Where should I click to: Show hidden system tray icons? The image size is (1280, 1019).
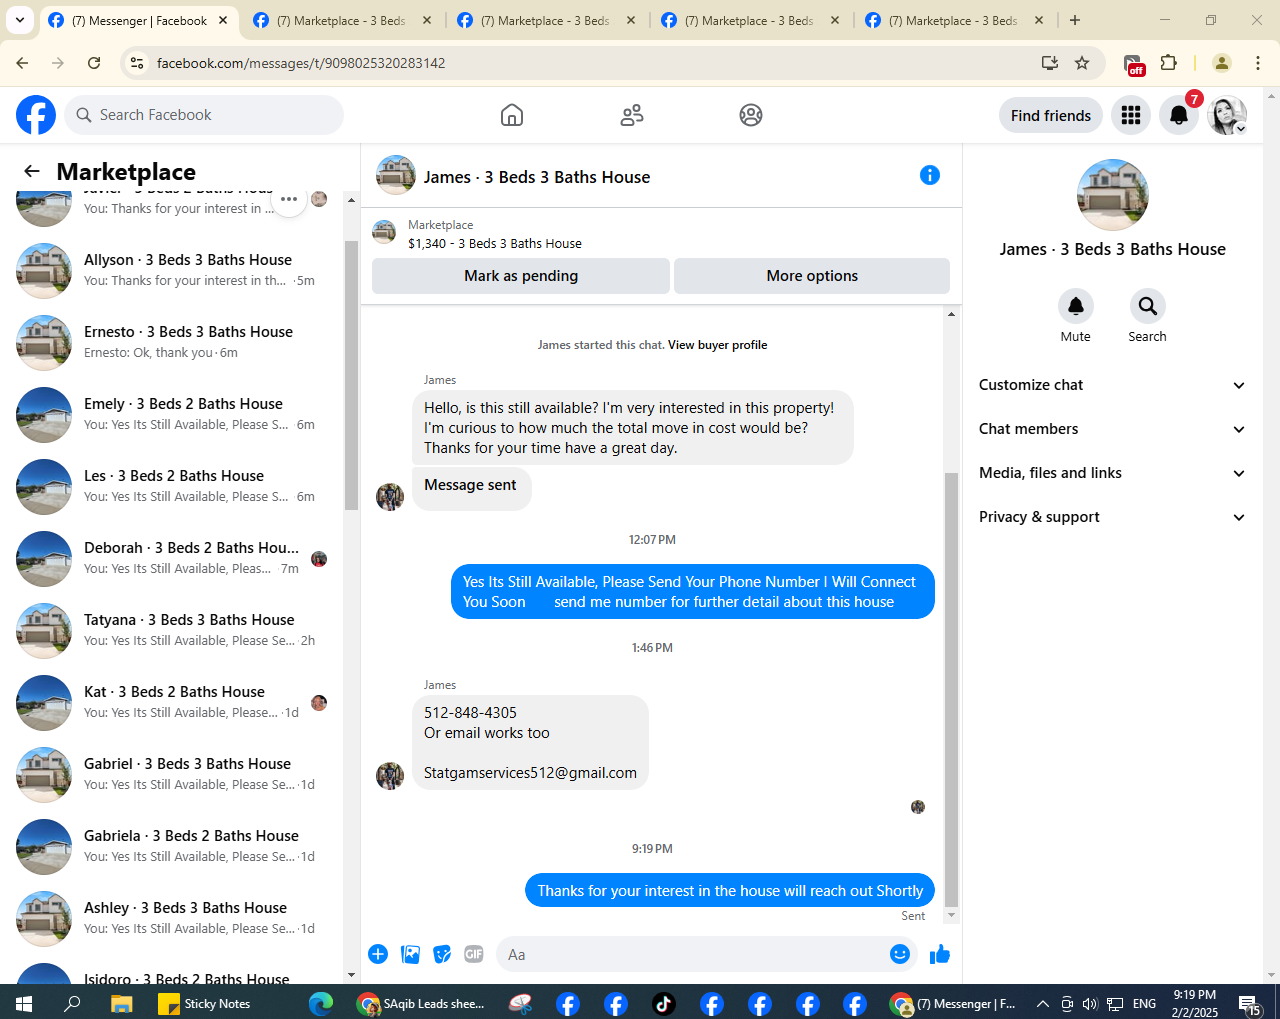(x=1042, y=1003)
